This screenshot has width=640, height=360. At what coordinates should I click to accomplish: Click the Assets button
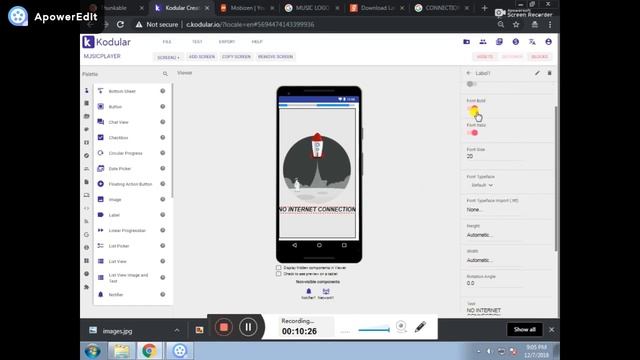[x=484, y=57]
